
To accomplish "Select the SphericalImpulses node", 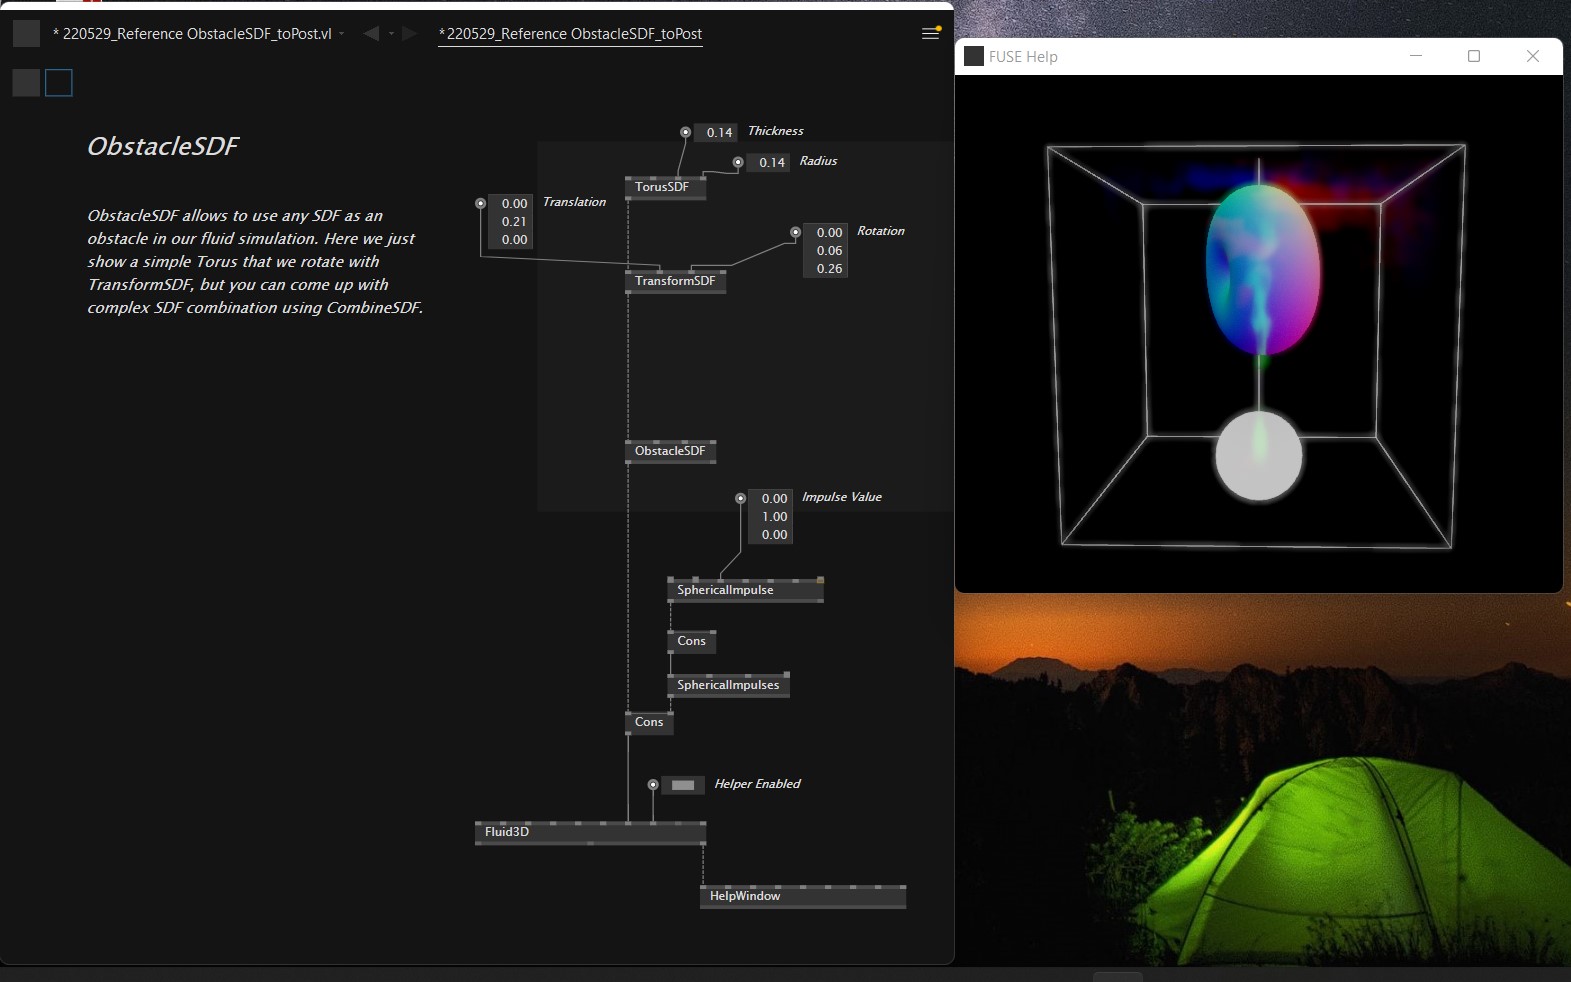I will tap(728, 685).
